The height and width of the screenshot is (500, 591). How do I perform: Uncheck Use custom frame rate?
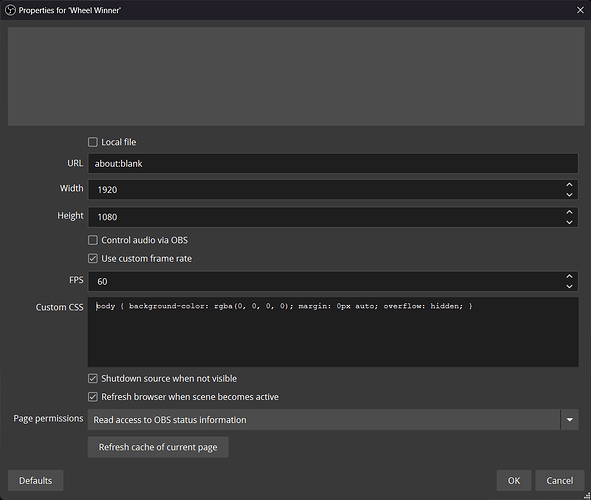93,258
